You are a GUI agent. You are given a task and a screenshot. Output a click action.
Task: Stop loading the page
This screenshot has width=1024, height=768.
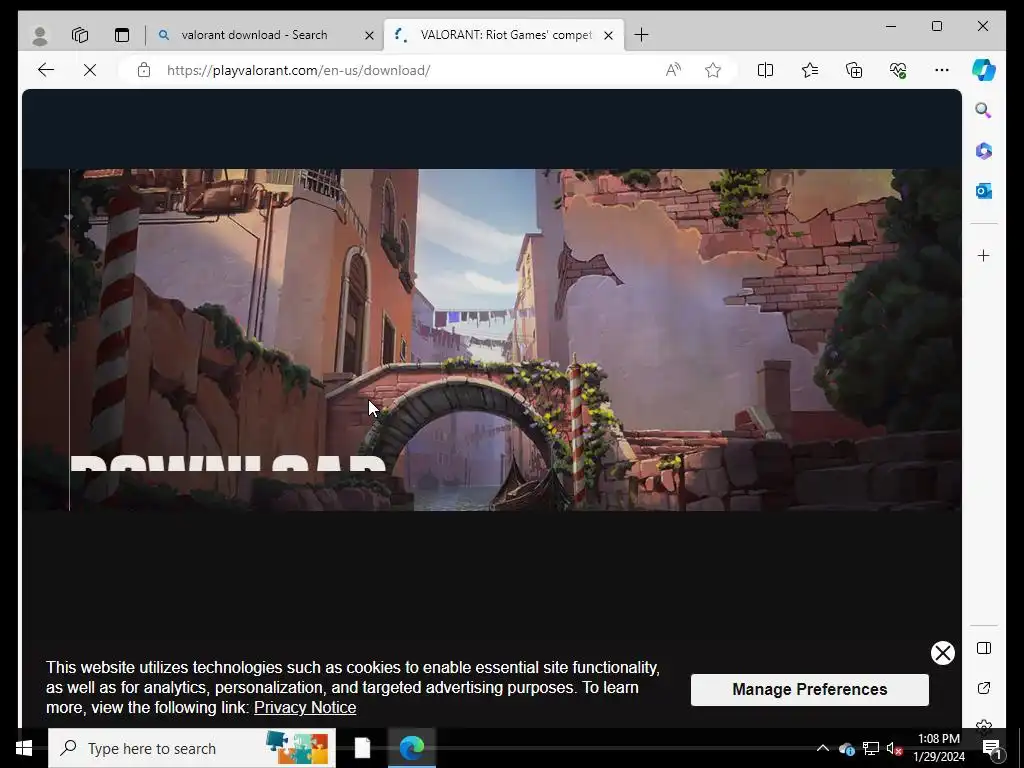(x=90, y=70)
